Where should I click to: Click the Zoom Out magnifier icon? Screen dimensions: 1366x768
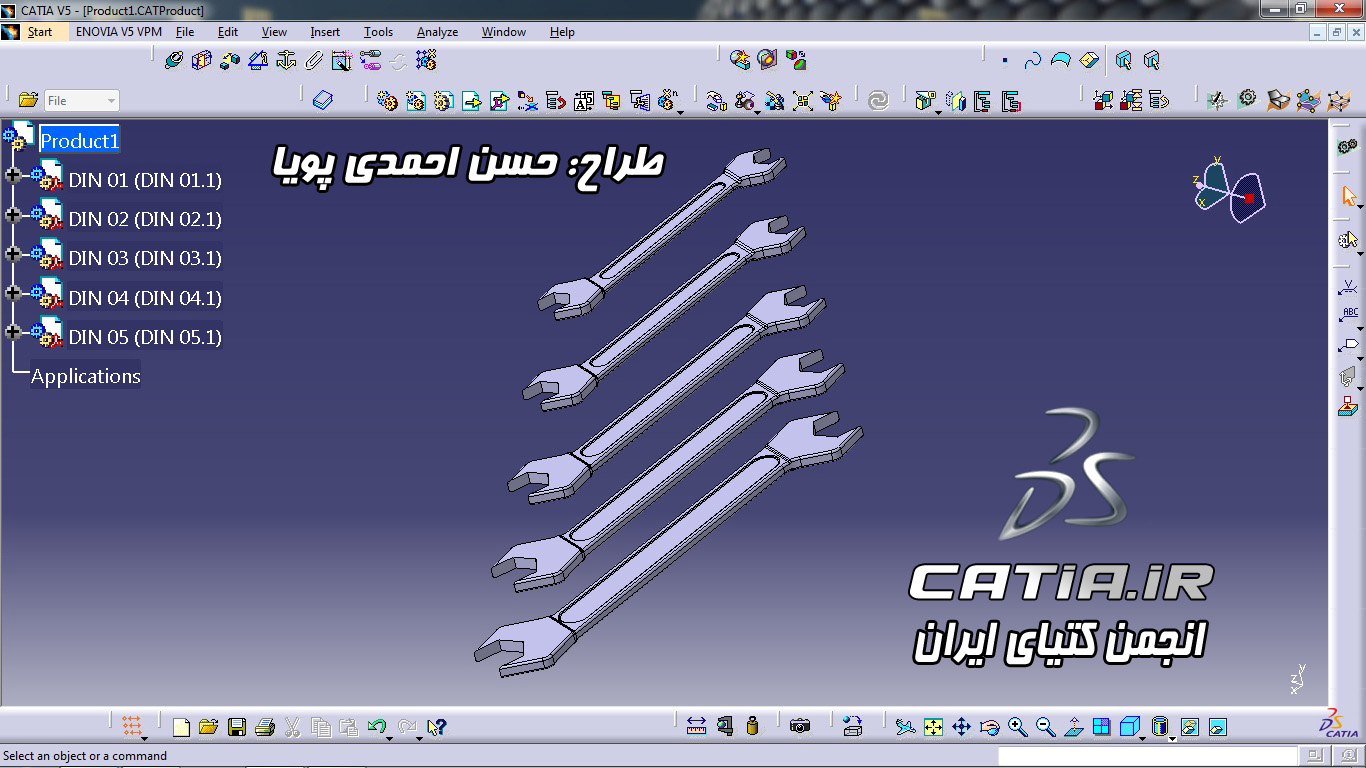pos(1046,727)
